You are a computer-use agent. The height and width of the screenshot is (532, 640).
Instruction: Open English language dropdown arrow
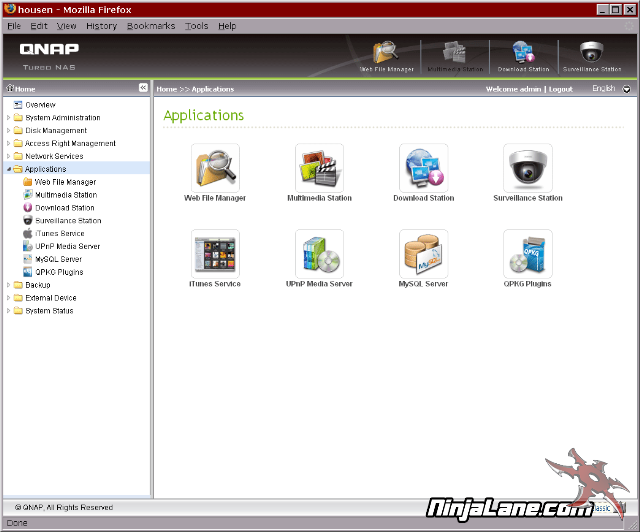pyautogui.click(x=626, y=89)
